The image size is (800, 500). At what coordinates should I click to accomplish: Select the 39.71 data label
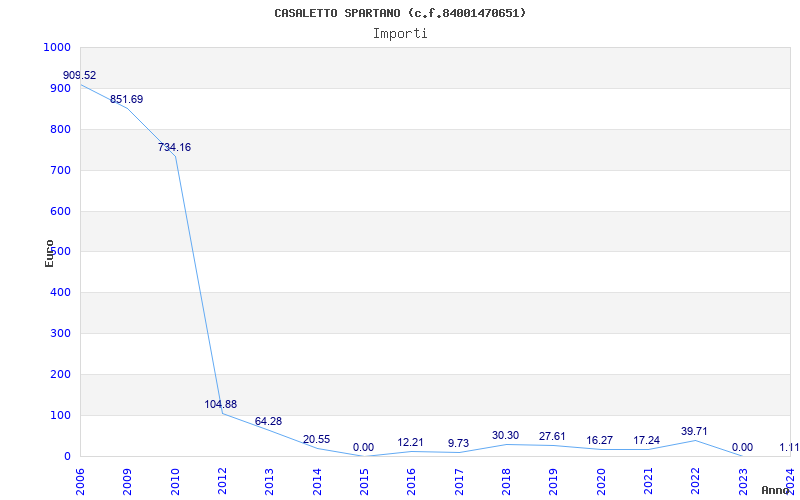[694, 432]
